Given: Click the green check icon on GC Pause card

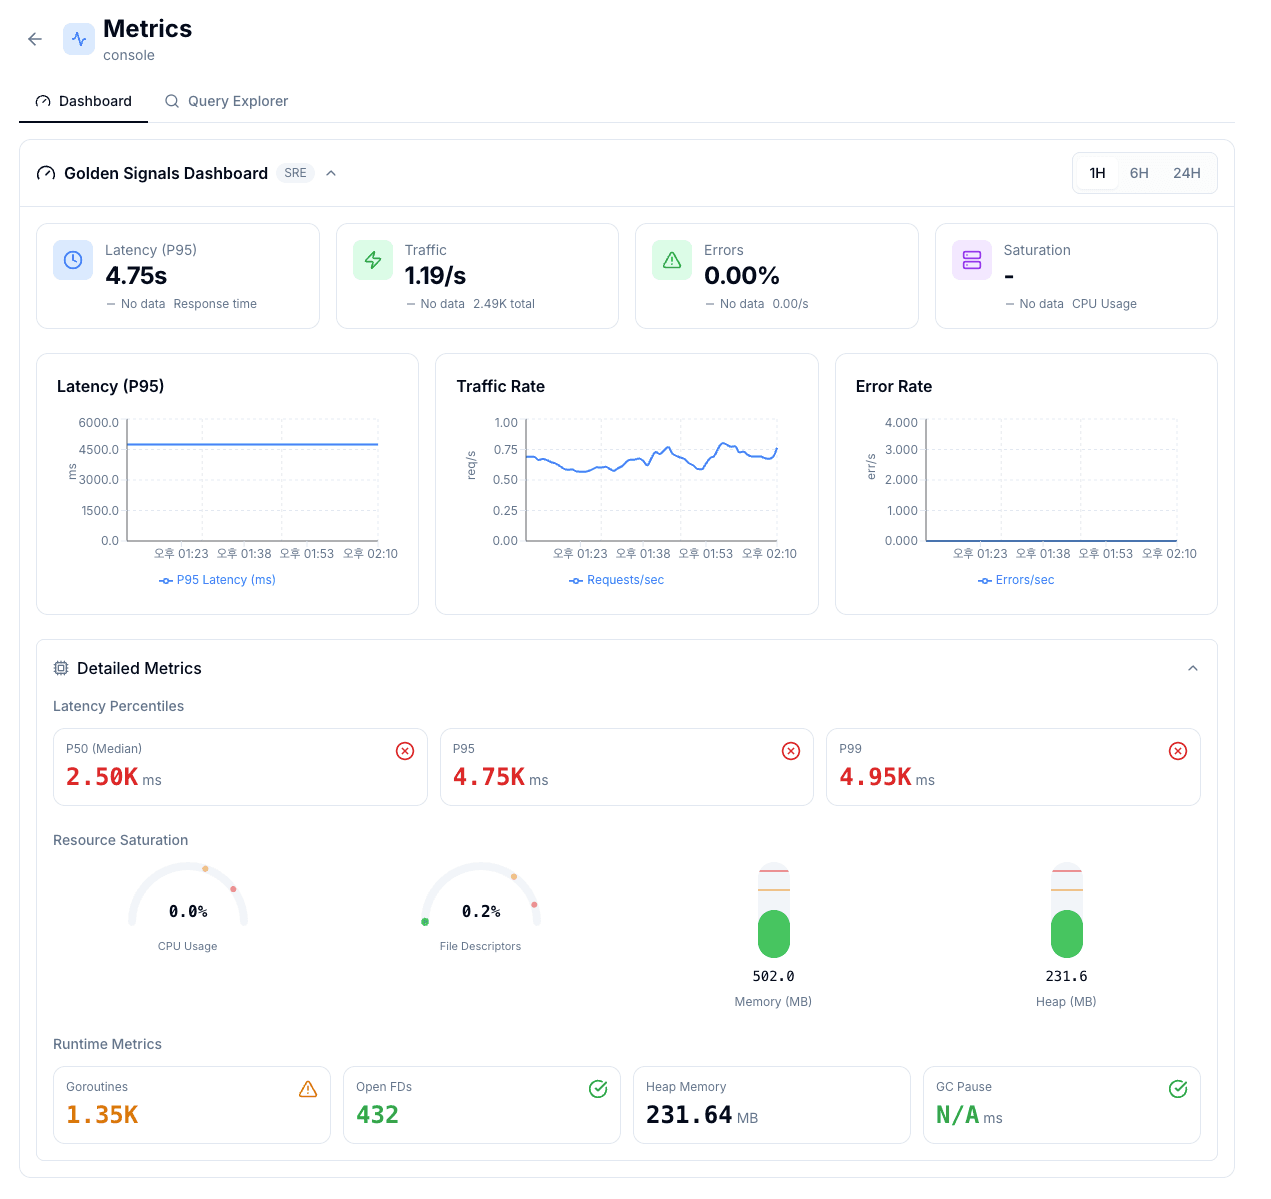Looking at the screenshot, I should point(1178,1089).
